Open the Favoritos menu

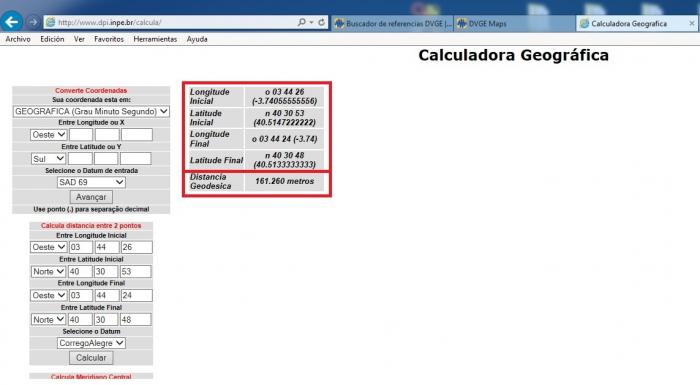tap(109, 39)
